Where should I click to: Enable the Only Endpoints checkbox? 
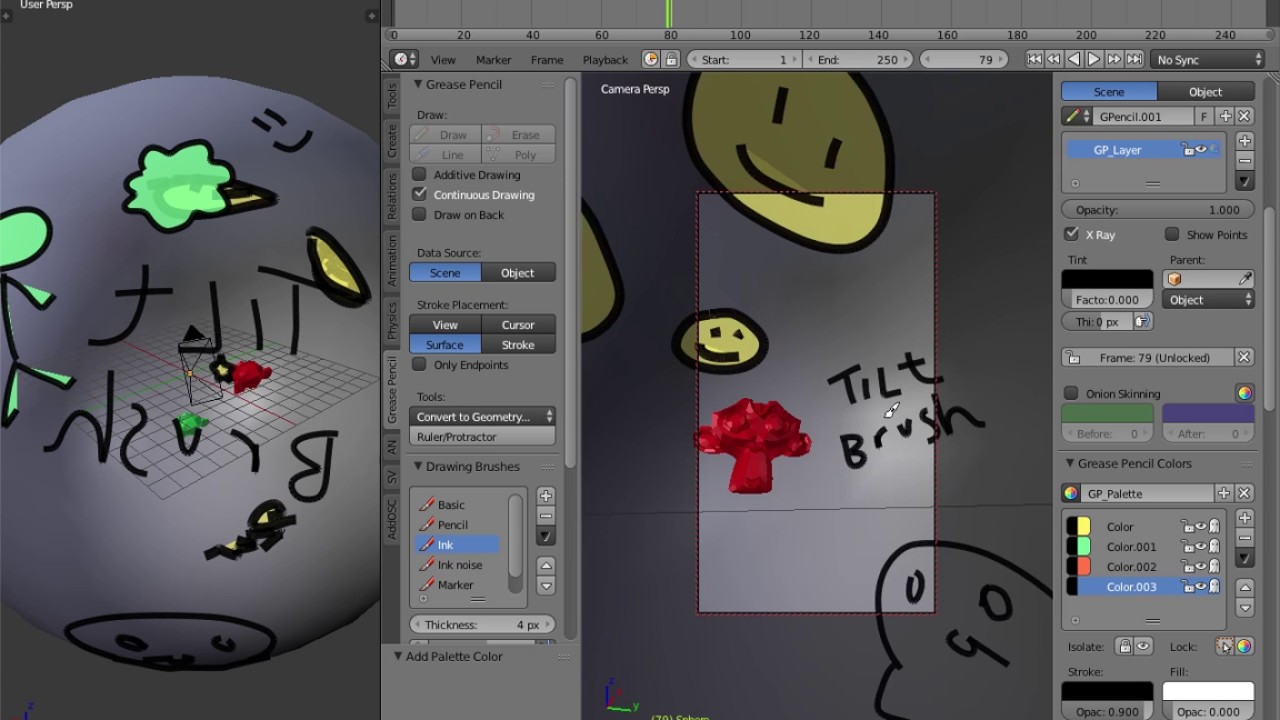tap(419, 364)
